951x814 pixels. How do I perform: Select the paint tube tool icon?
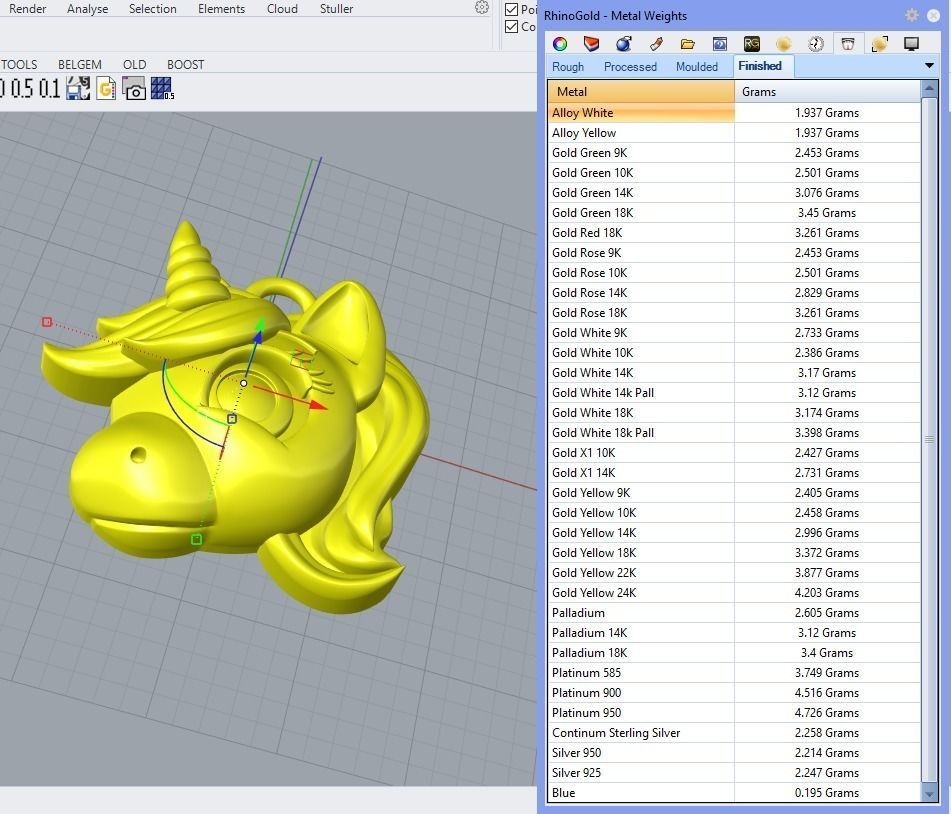point(656,44)
